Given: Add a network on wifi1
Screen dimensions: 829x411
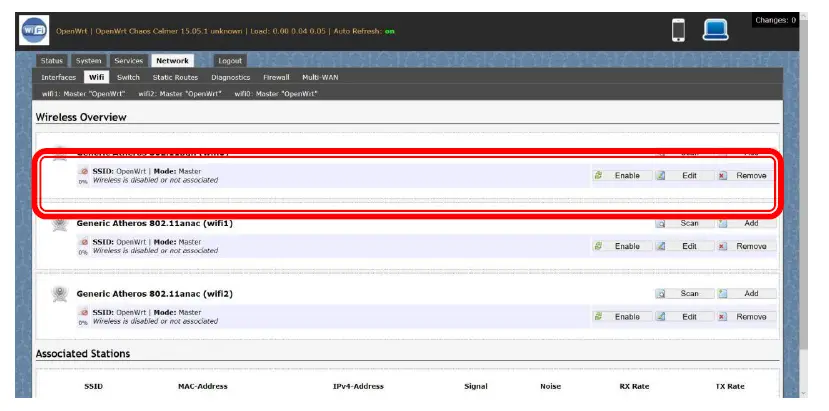Looking at the screenshot, I should pos(746,223).
